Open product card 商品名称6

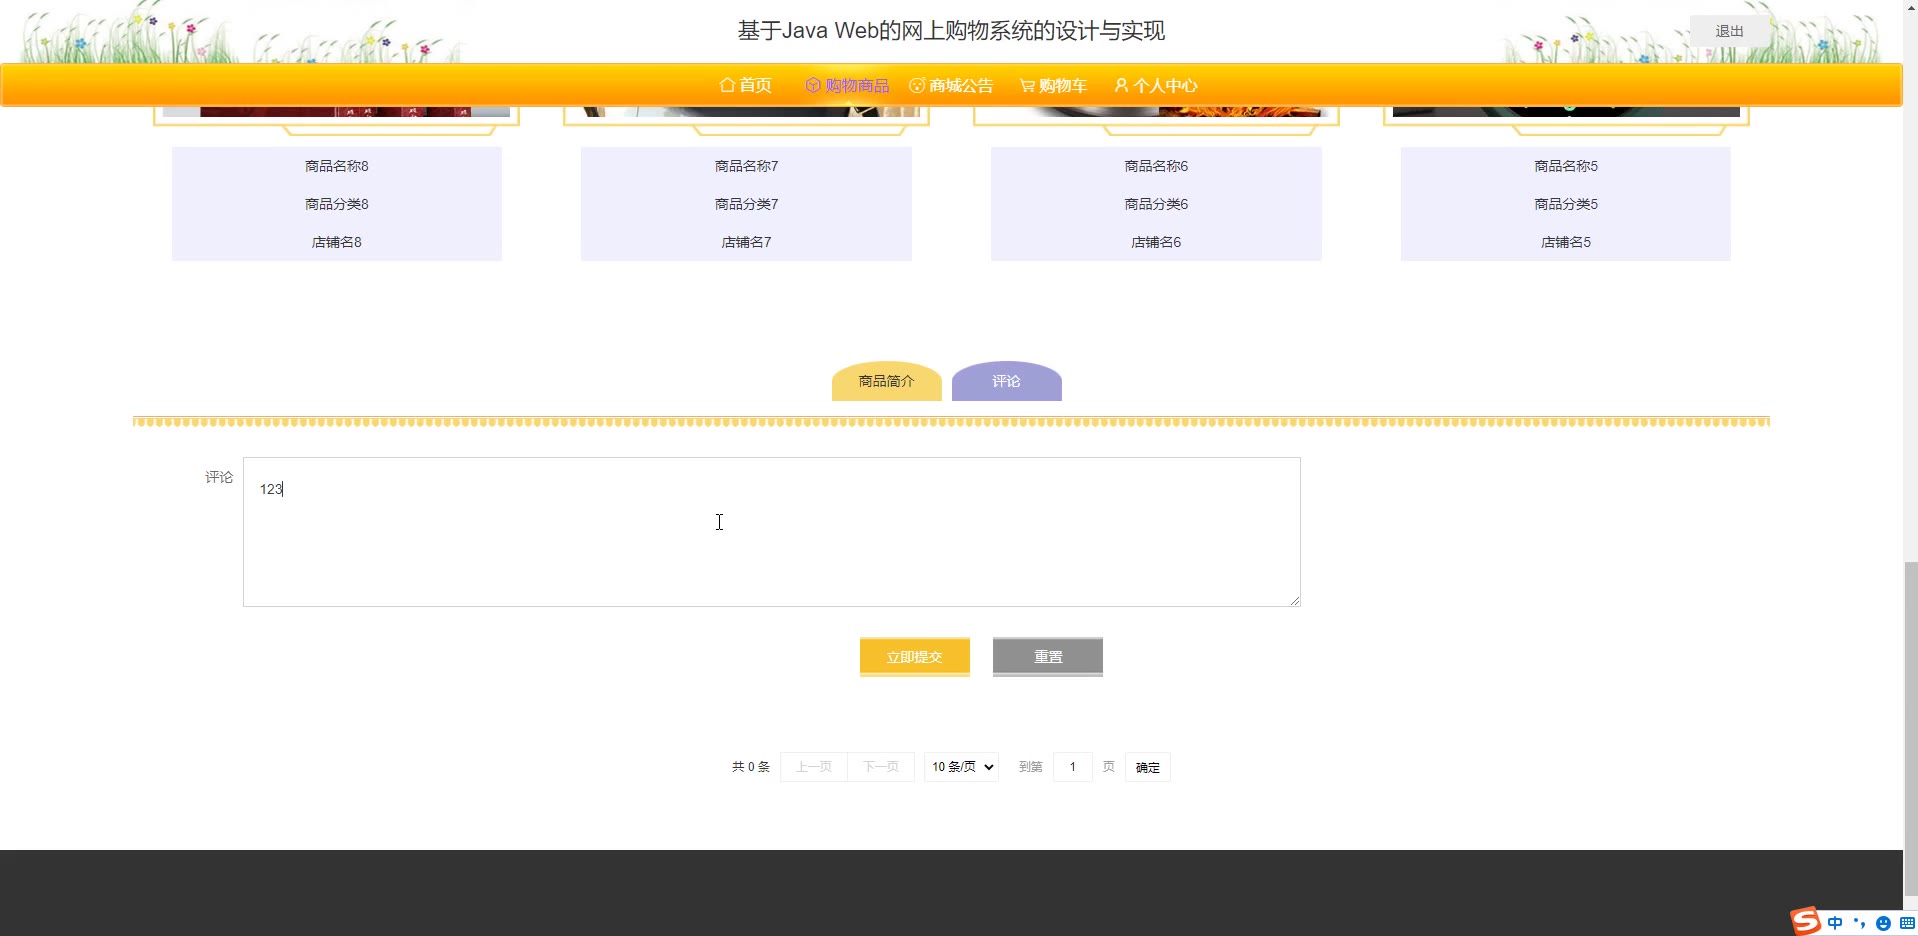pos(1157,166)
